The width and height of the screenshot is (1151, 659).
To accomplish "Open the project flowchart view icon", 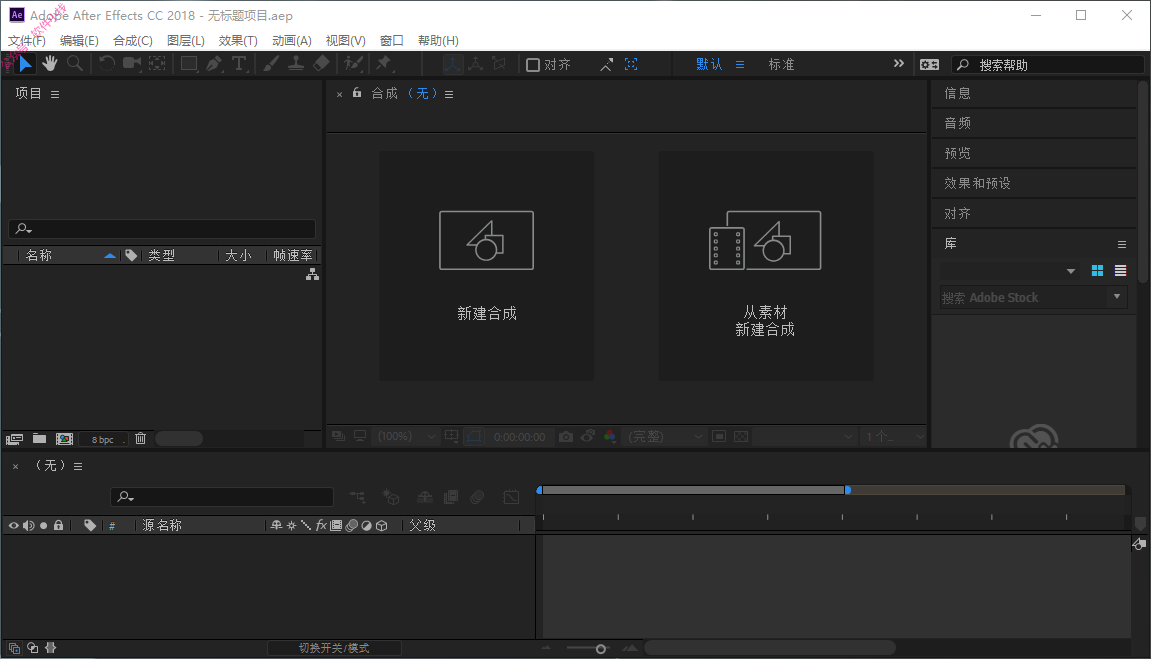I will pos(313,274).
